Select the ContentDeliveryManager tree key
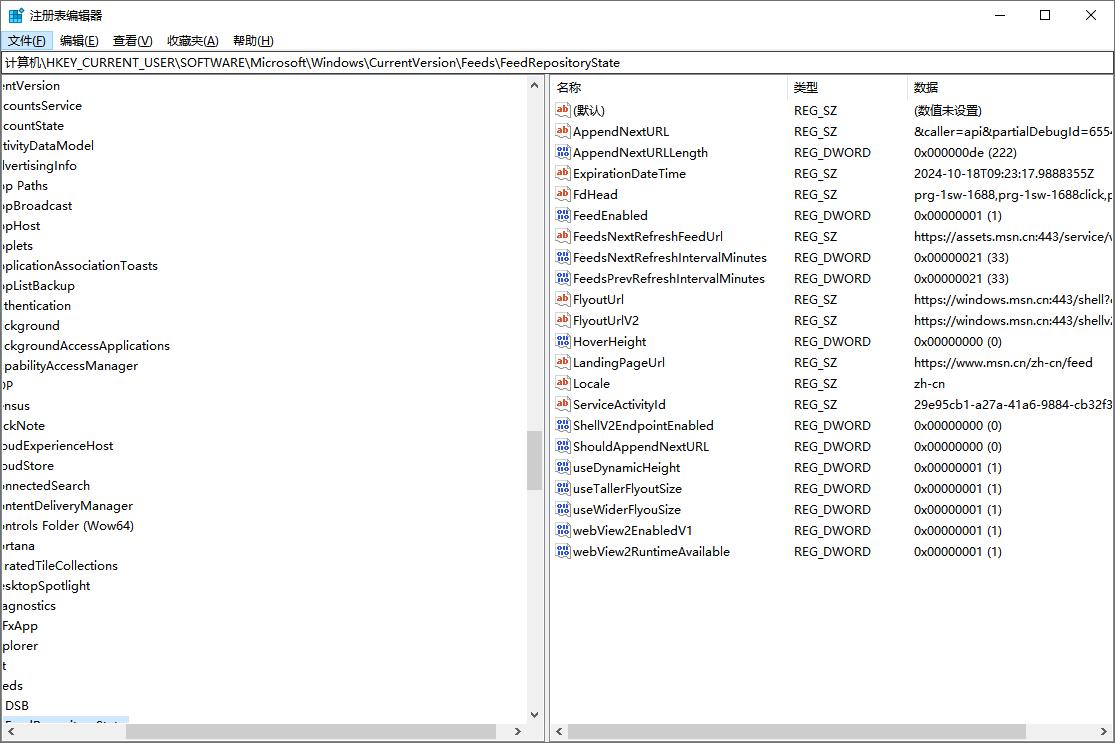The width and height of the screenshot is (1115, 743). (66, 505)
